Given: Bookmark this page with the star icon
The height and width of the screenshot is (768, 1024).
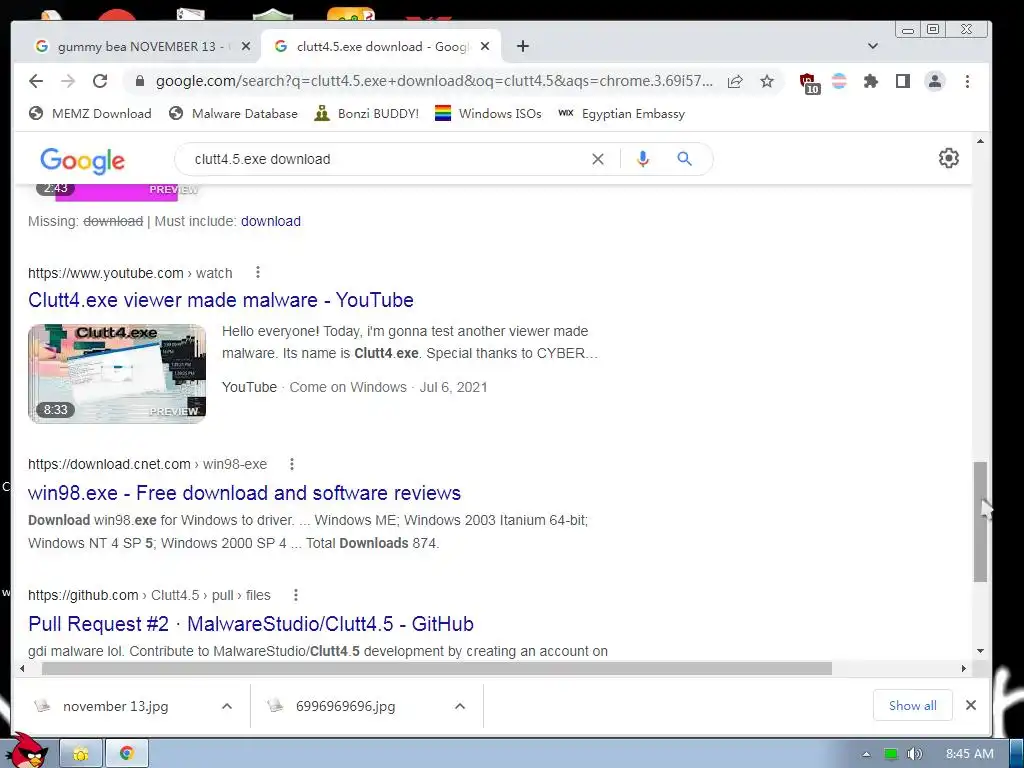Looking at the screenshot, I should coord(767,82).
